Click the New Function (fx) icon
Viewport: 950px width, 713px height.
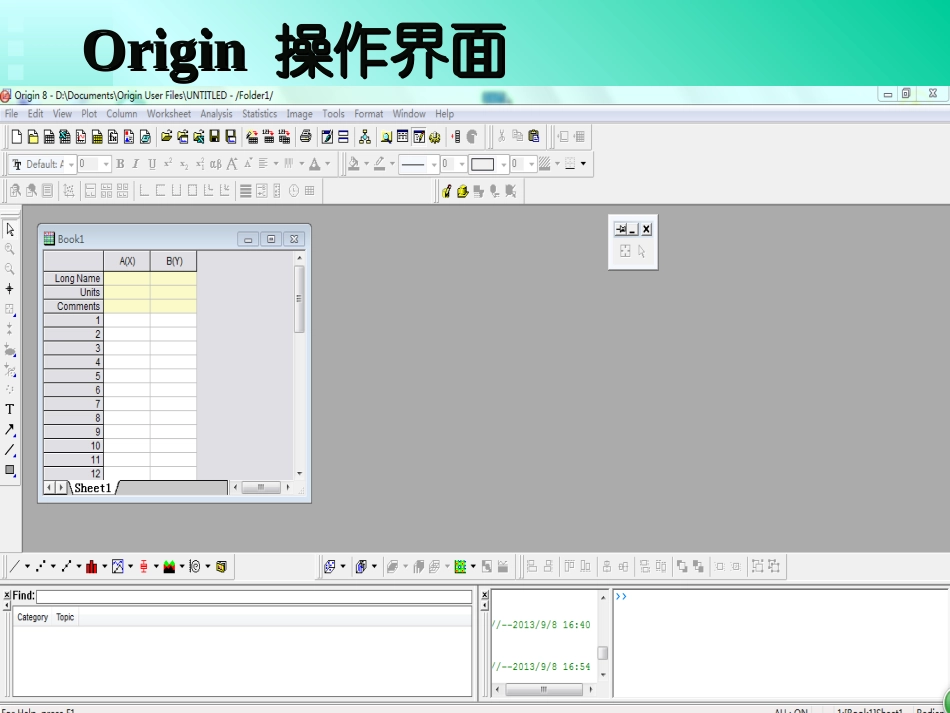coord(113,137)
